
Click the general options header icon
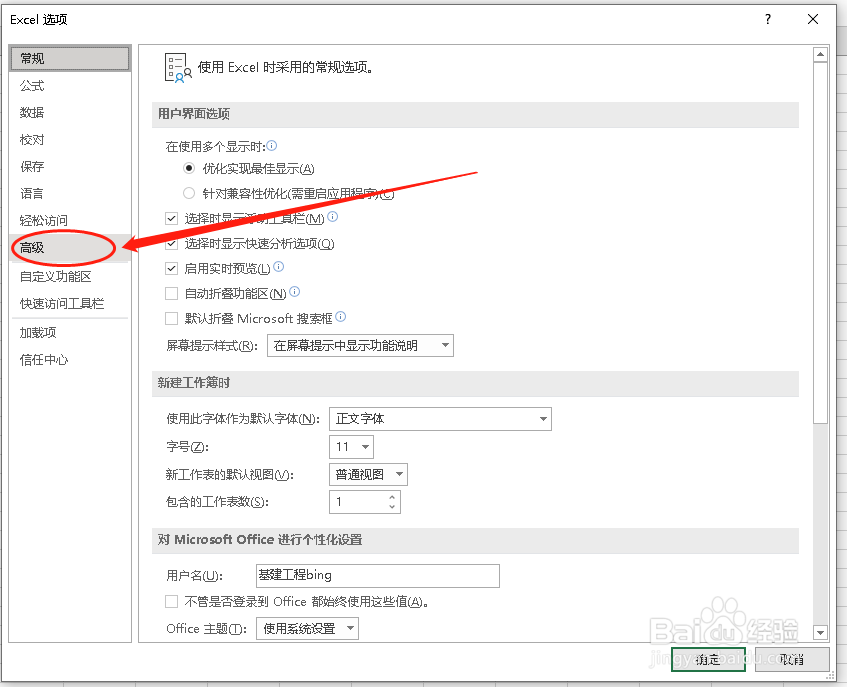tap(178, 68)
